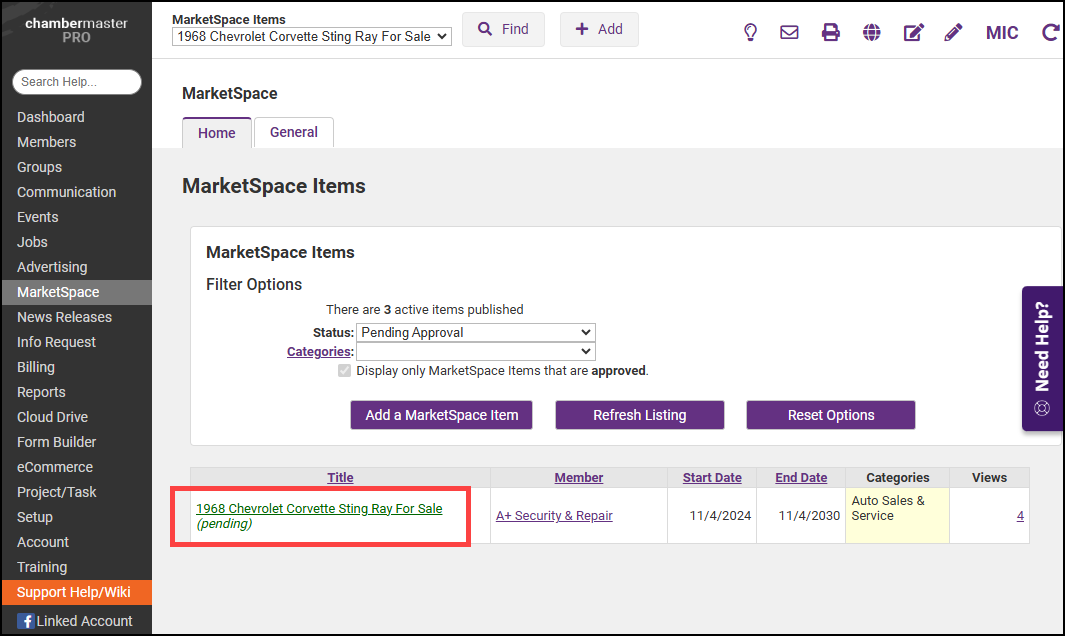Viewport: 1065px width, 636px height.
Task: Click the Facebook Linked Account icon
Action: 26,621
